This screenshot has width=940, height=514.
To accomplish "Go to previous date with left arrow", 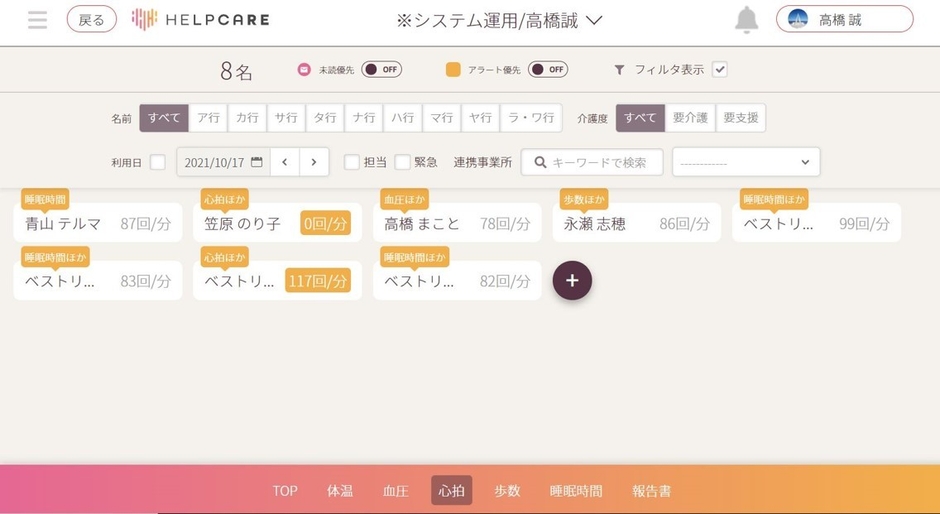I will point(285,162).
